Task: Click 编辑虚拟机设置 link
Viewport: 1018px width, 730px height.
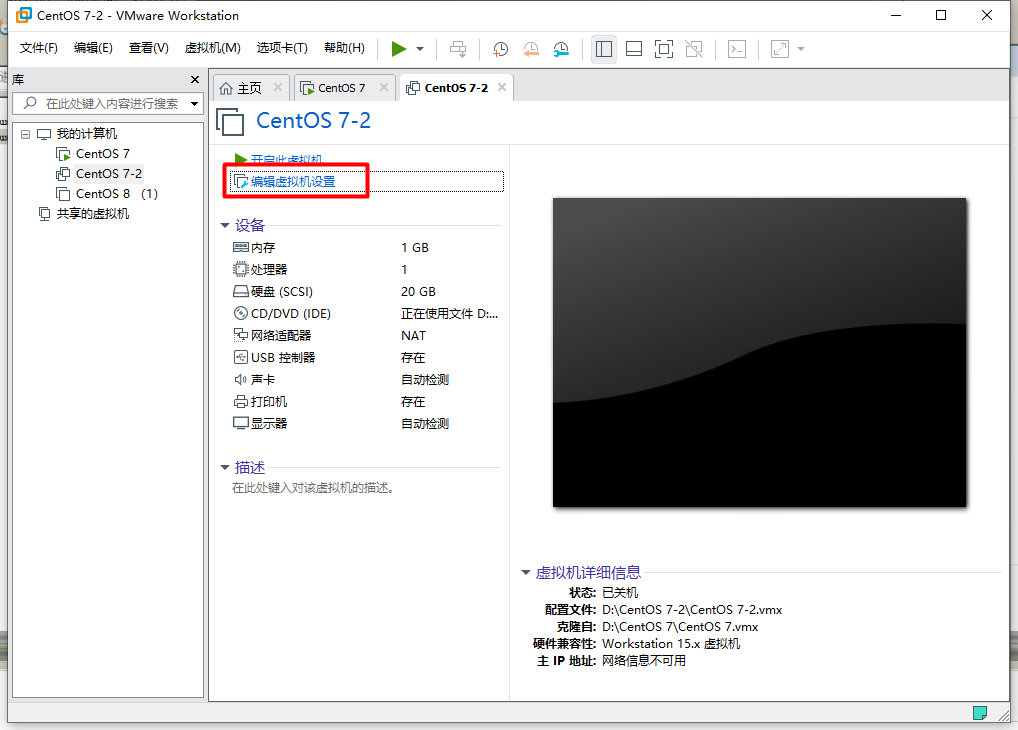Action: [x=295, y=181]
